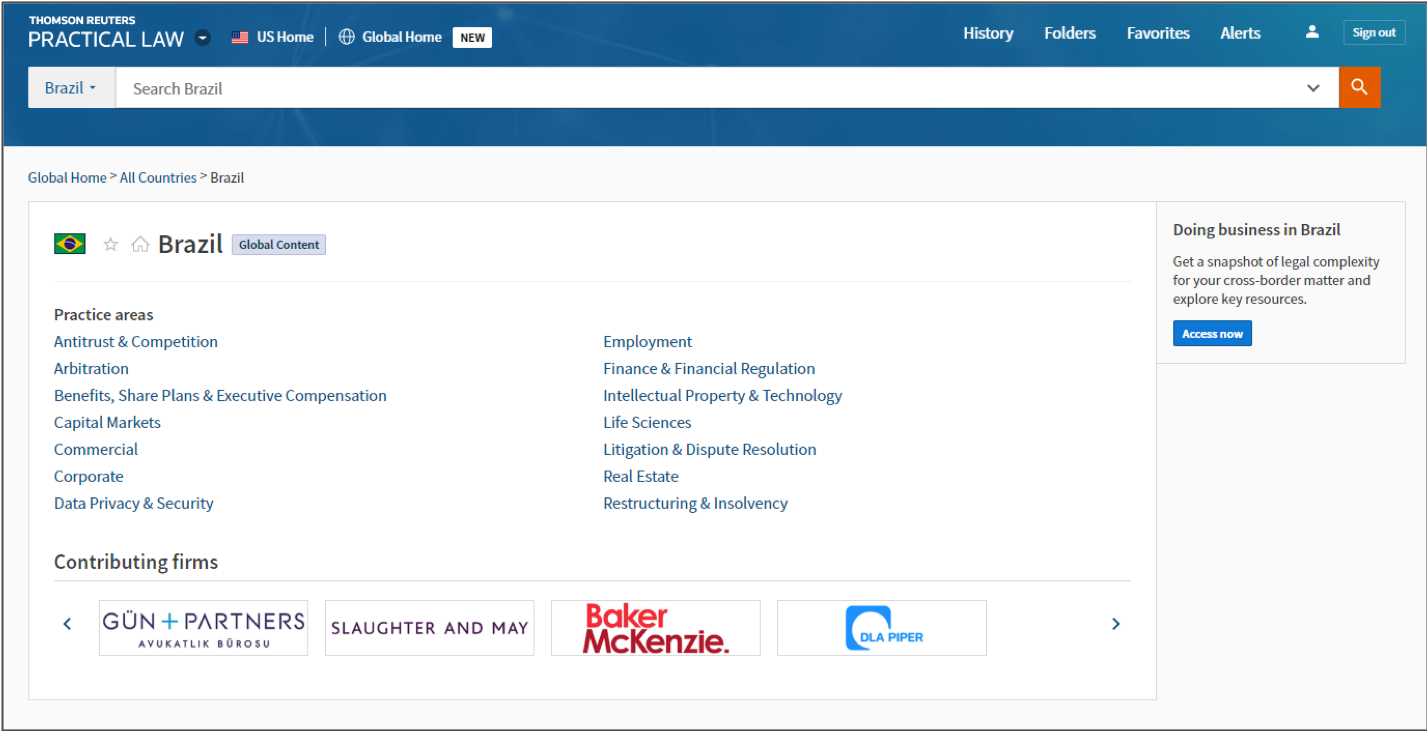Click the globe icon beside Global Home
The height and width of the screenshot is (731, 1427).
click(347, 37)
